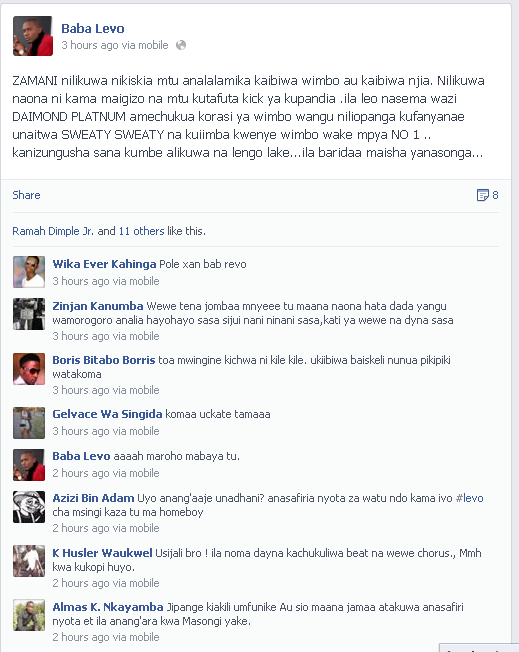Open Azizi Bin Adam's cartoon avatar
The height and width of the screenshot is (652, 519).
(x=29, y=507)
